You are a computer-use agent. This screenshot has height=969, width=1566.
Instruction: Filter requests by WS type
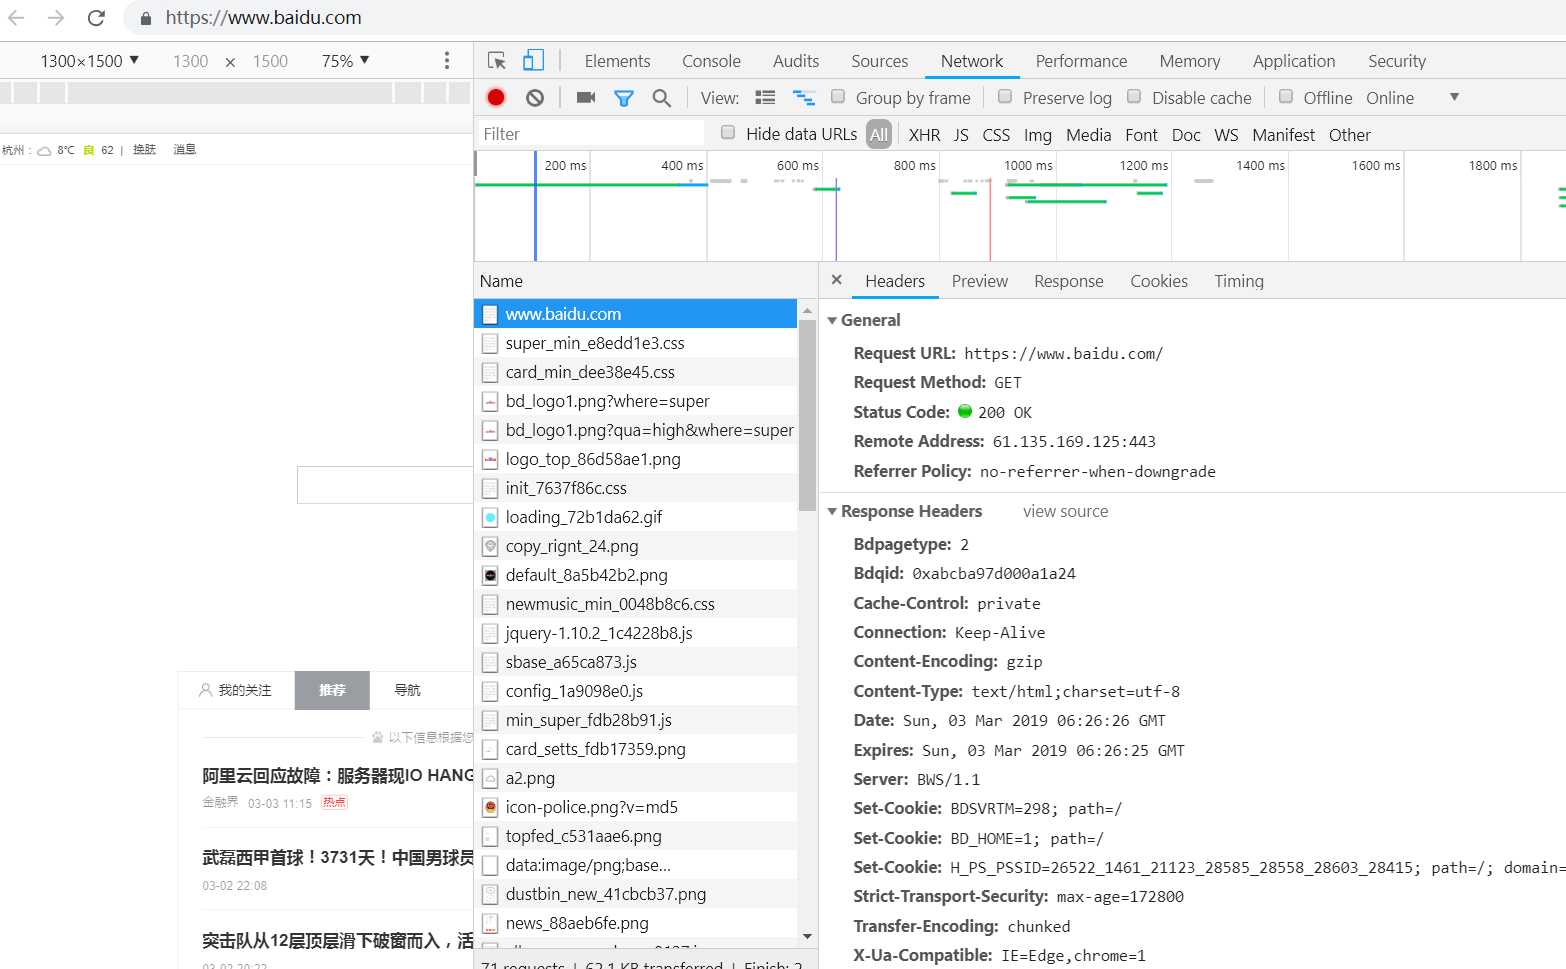1226,135
